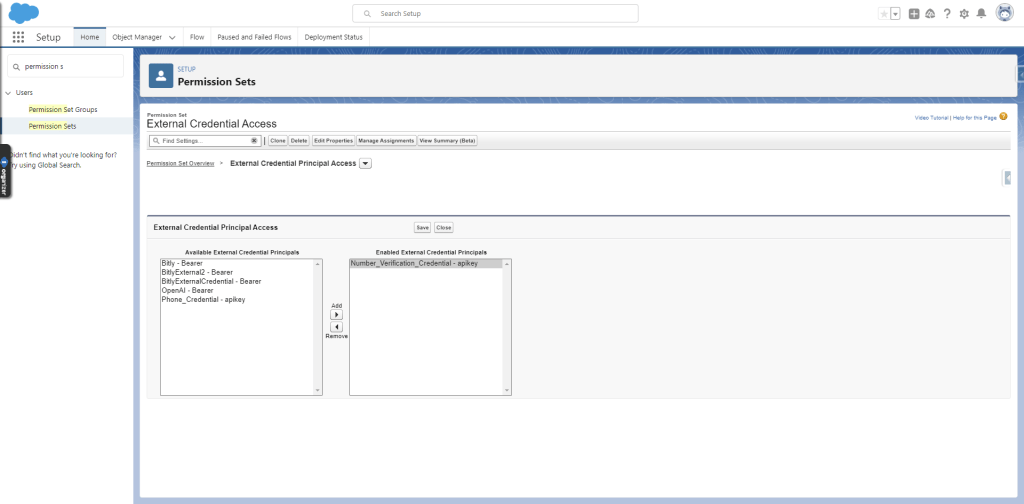Switch to the Home tab

pyautogui.click(x=89, y=37)
